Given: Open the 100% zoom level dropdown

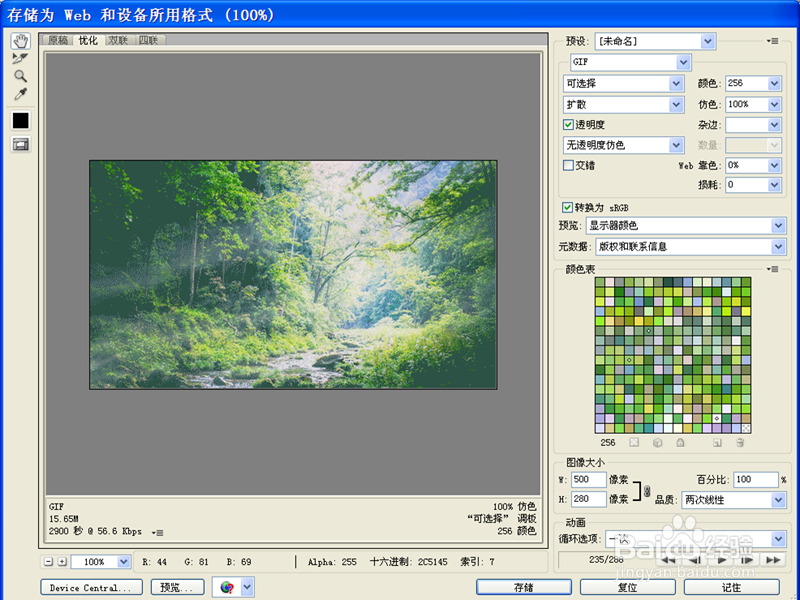Looking at the screenshot, I should 101,562.
